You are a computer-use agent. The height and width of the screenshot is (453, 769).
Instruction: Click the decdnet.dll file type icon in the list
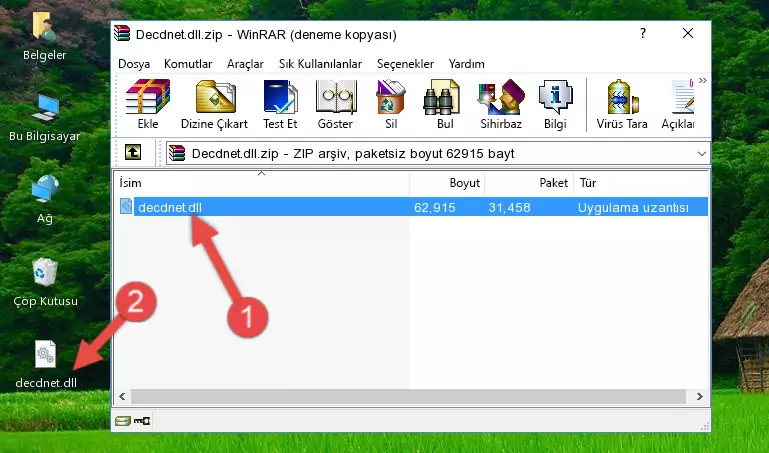pos(126,206)
